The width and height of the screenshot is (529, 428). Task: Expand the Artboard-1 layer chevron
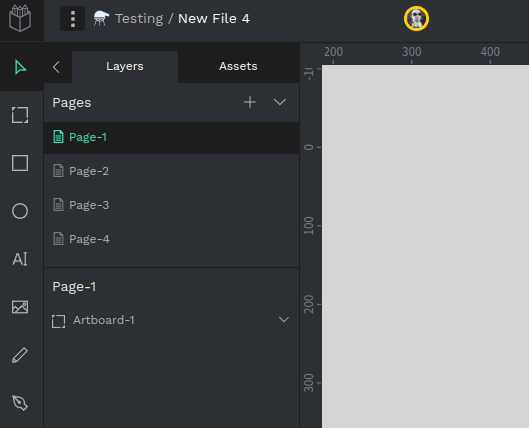(x=284, y=319)
